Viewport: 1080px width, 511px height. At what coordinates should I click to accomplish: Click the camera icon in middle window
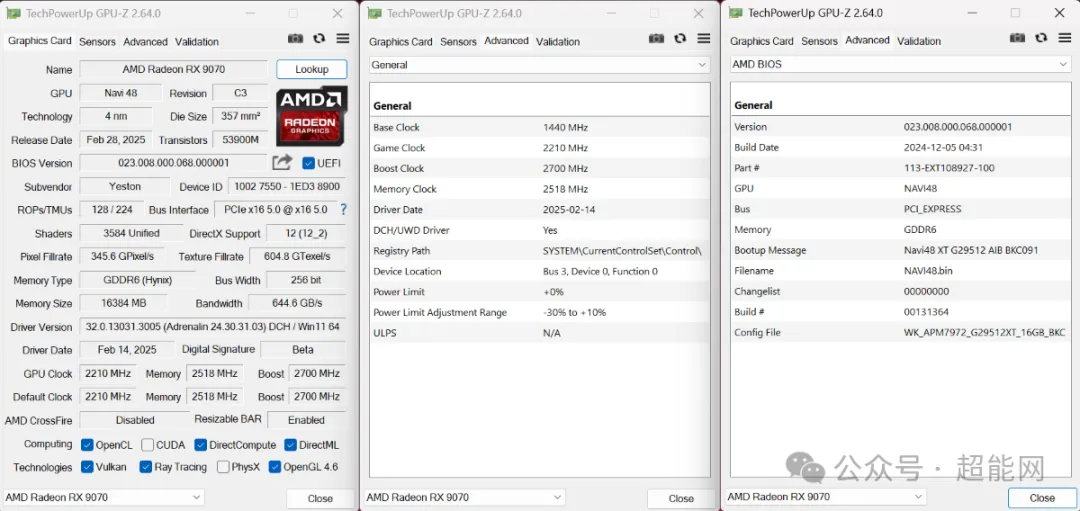click(656, 39)
